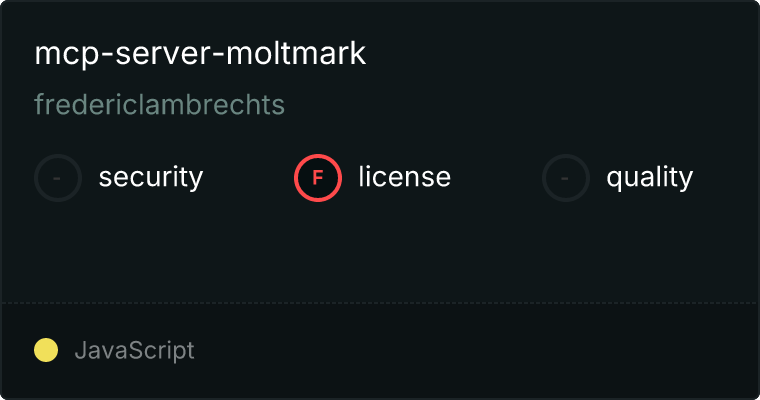Open the mcp-server-moltmark title
This screenshot has height=400, width=760.
coord(200,53)
